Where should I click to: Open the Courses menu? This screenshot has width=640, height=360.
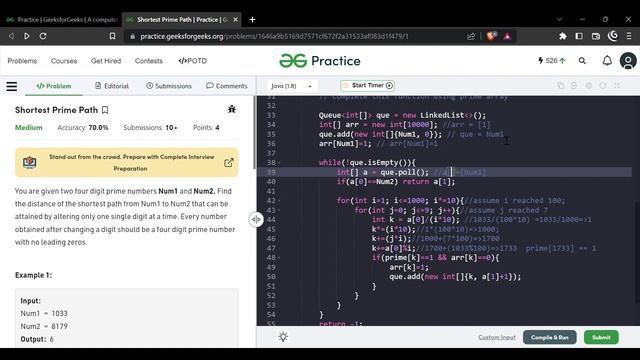(x=64, y=61)
